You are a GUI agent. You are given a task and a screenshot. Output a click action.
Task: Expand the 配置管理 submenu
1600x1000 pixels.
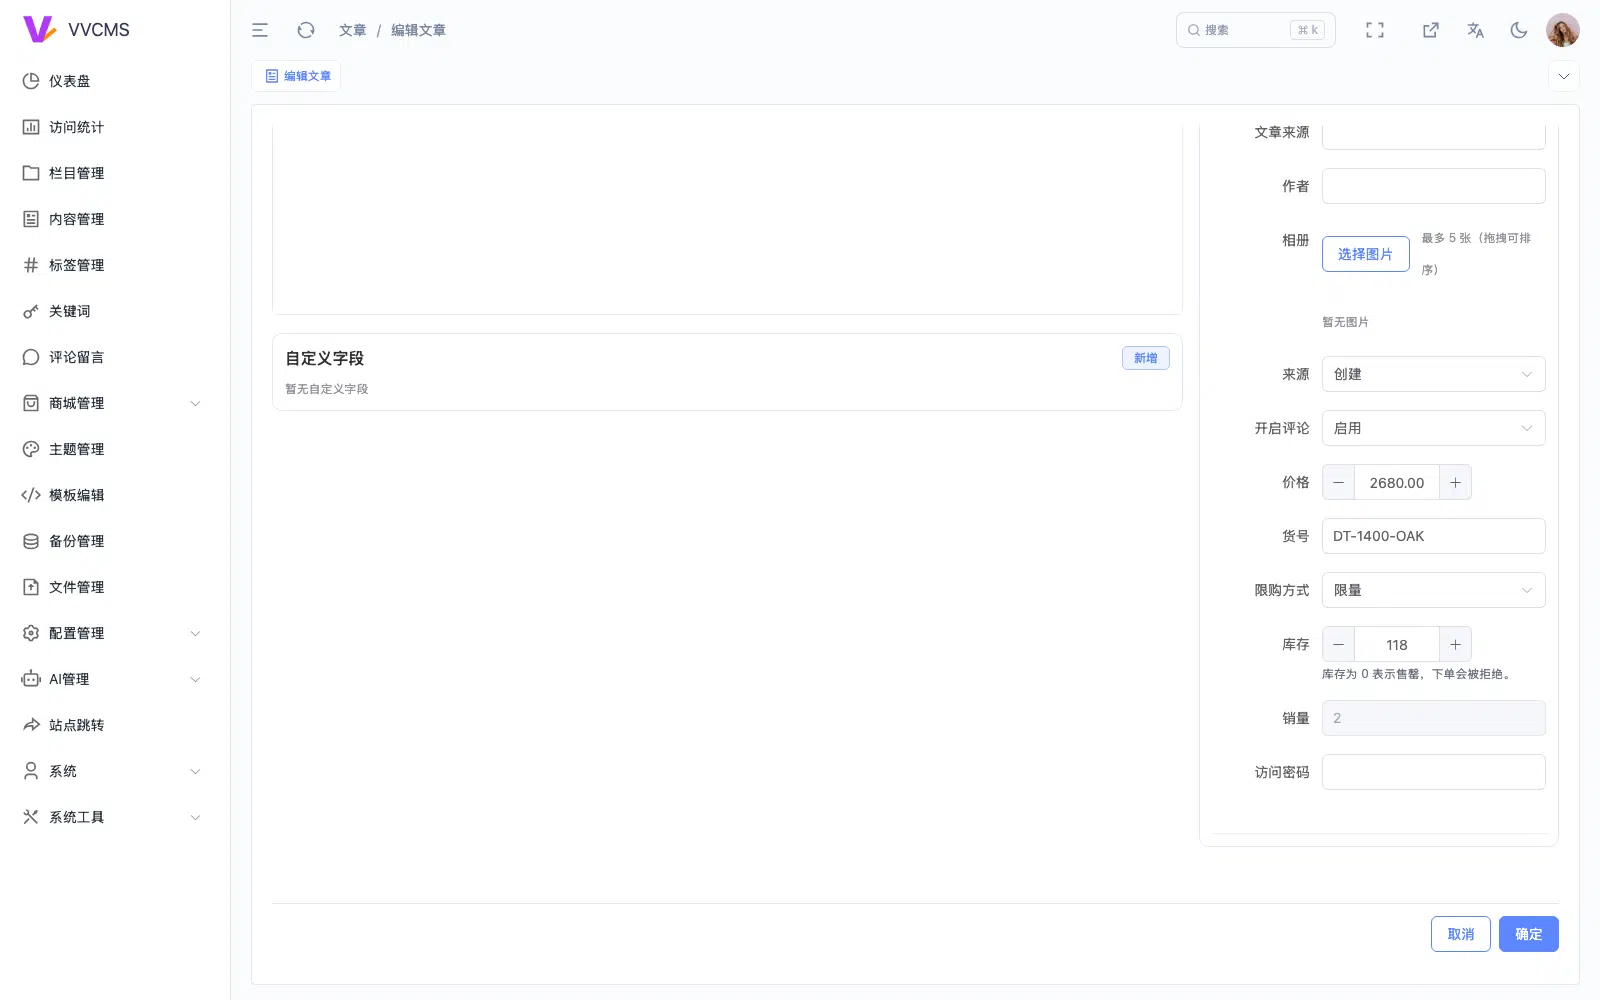[115, 633]
